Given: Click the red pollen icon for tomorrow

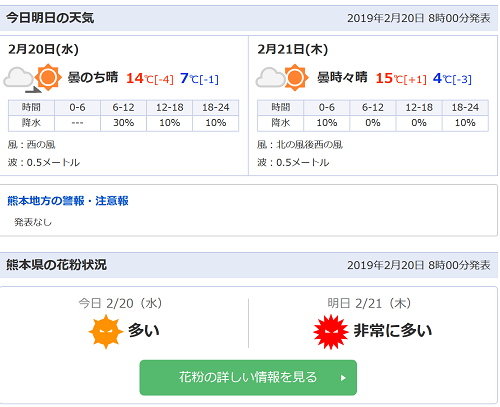Looking at the screenshot, I should coord(331,332).
